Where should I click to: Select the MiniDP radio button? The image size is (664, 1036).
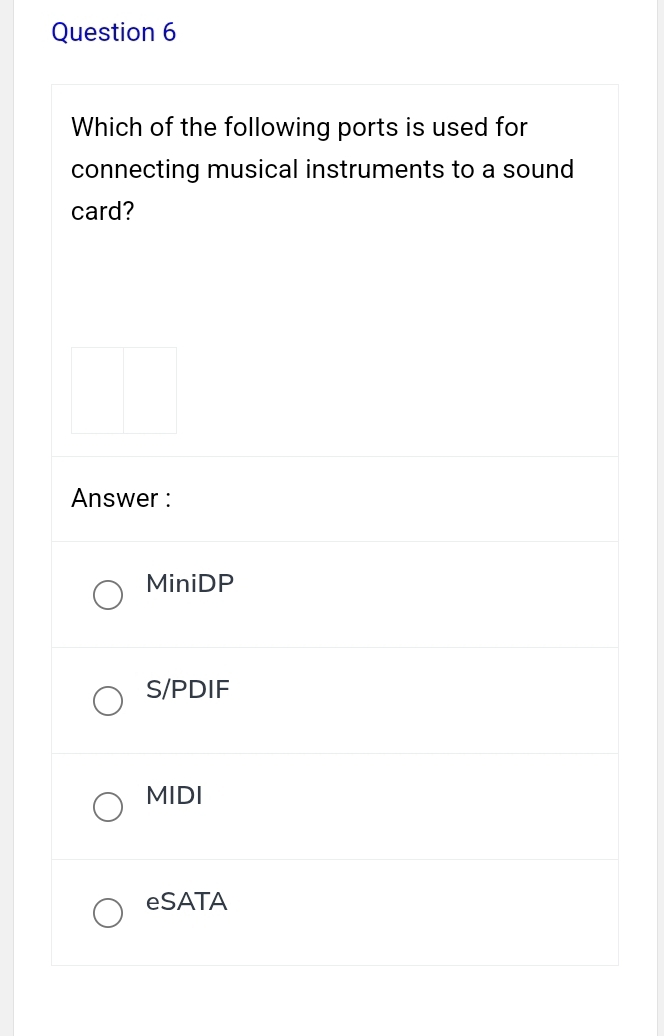(x=108, y=595)
